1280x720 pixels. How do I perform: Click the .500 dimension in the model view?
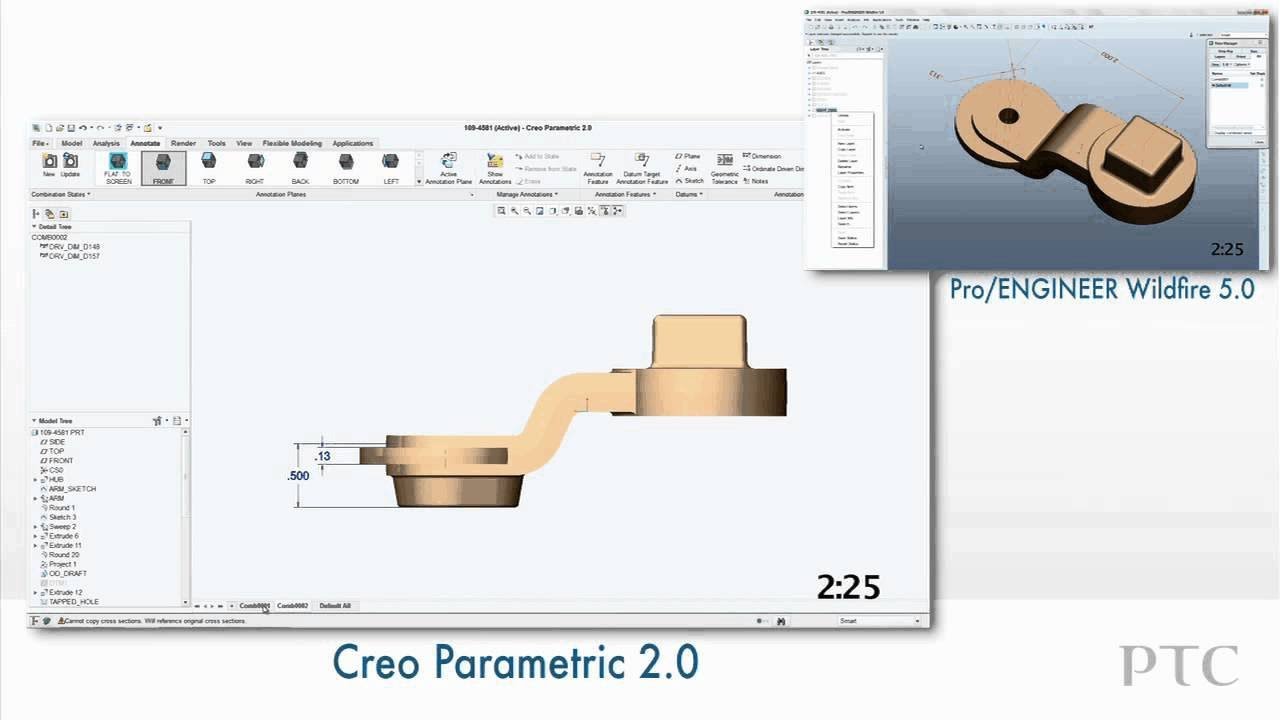298,476
